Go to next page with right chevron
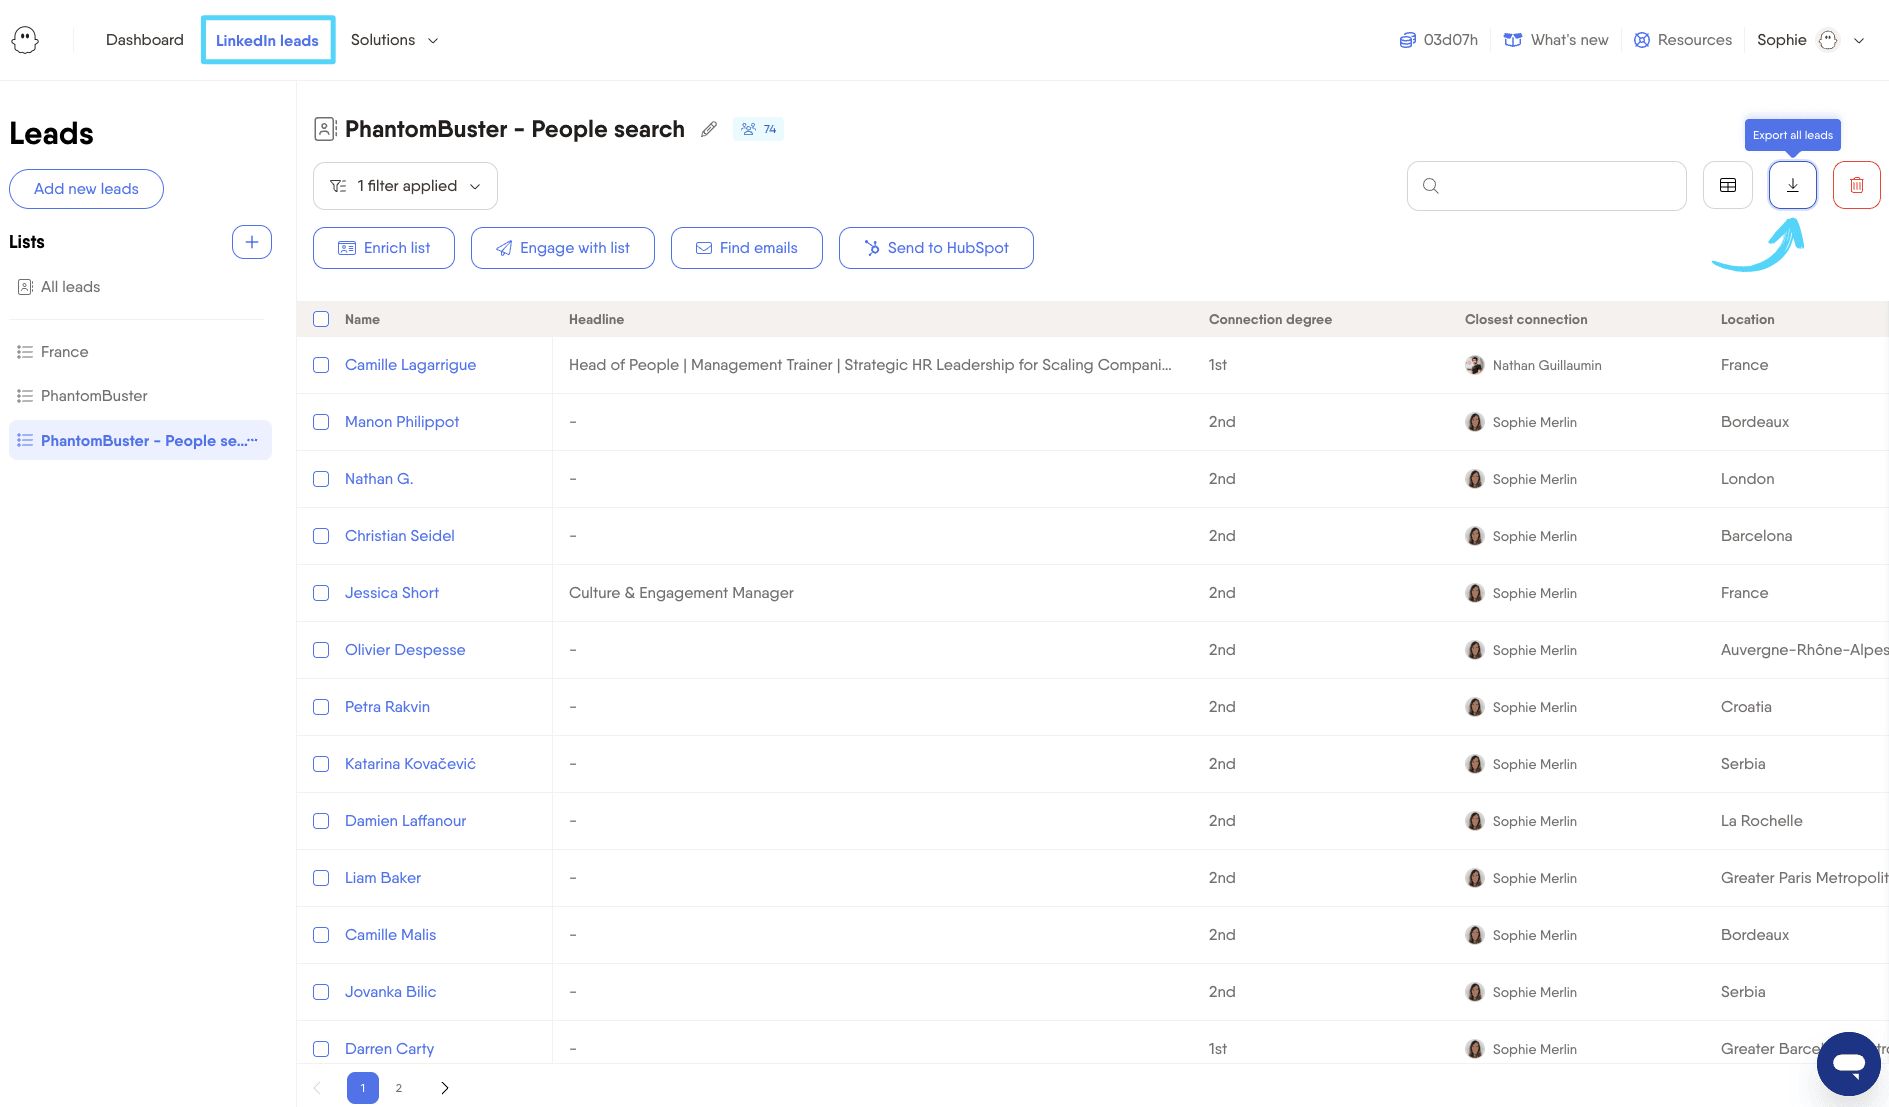Image resolution: width=1889 pixels, height=1107 pixels. [445, 1088]
